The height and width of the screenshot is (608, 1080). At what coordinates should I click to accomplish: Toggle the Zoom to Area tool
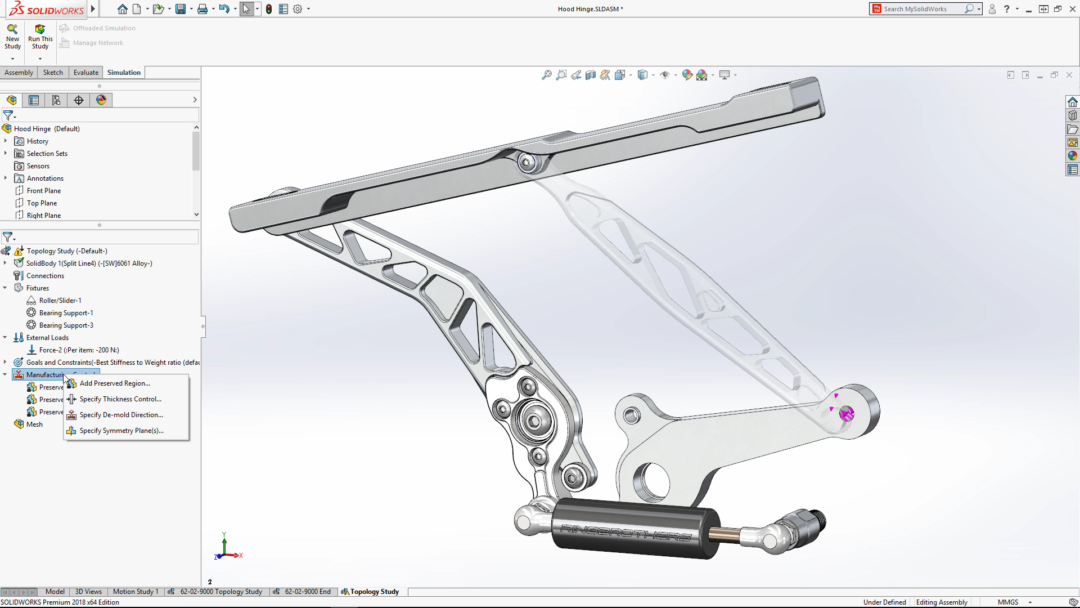coord(561,75)
